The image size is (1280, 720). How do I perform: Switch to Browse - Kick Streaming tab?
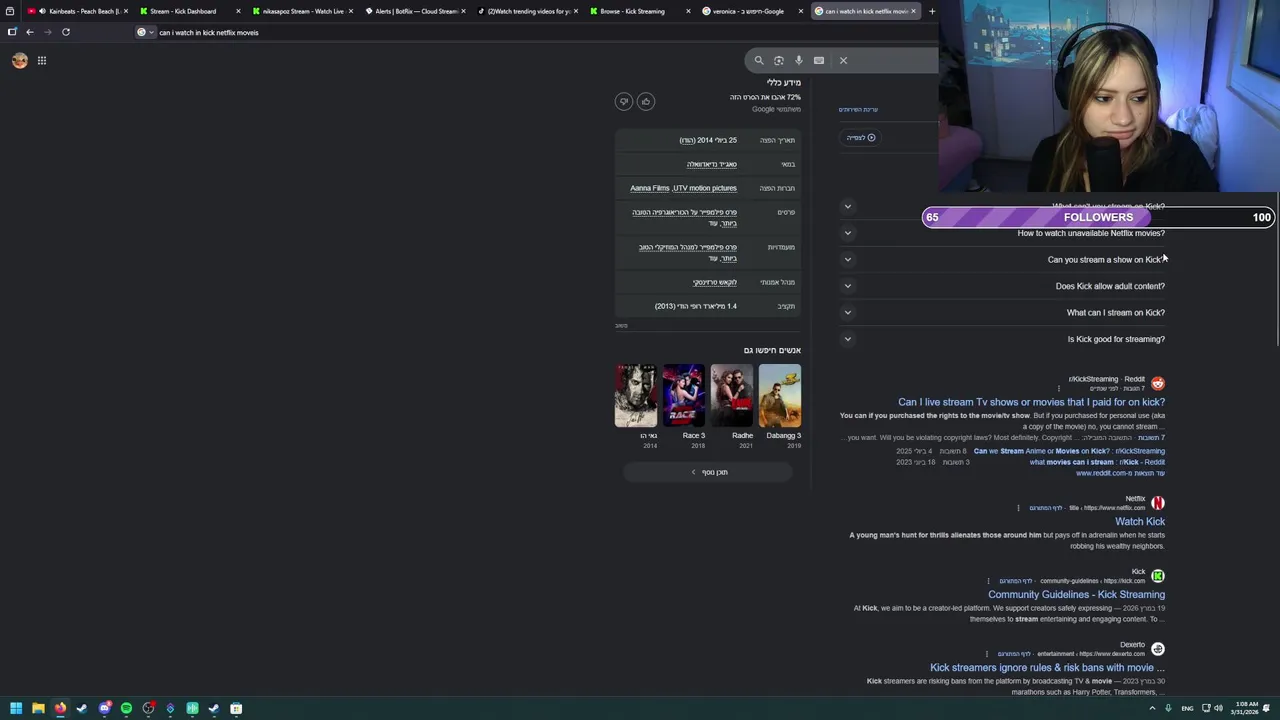(x=638, y=11)
